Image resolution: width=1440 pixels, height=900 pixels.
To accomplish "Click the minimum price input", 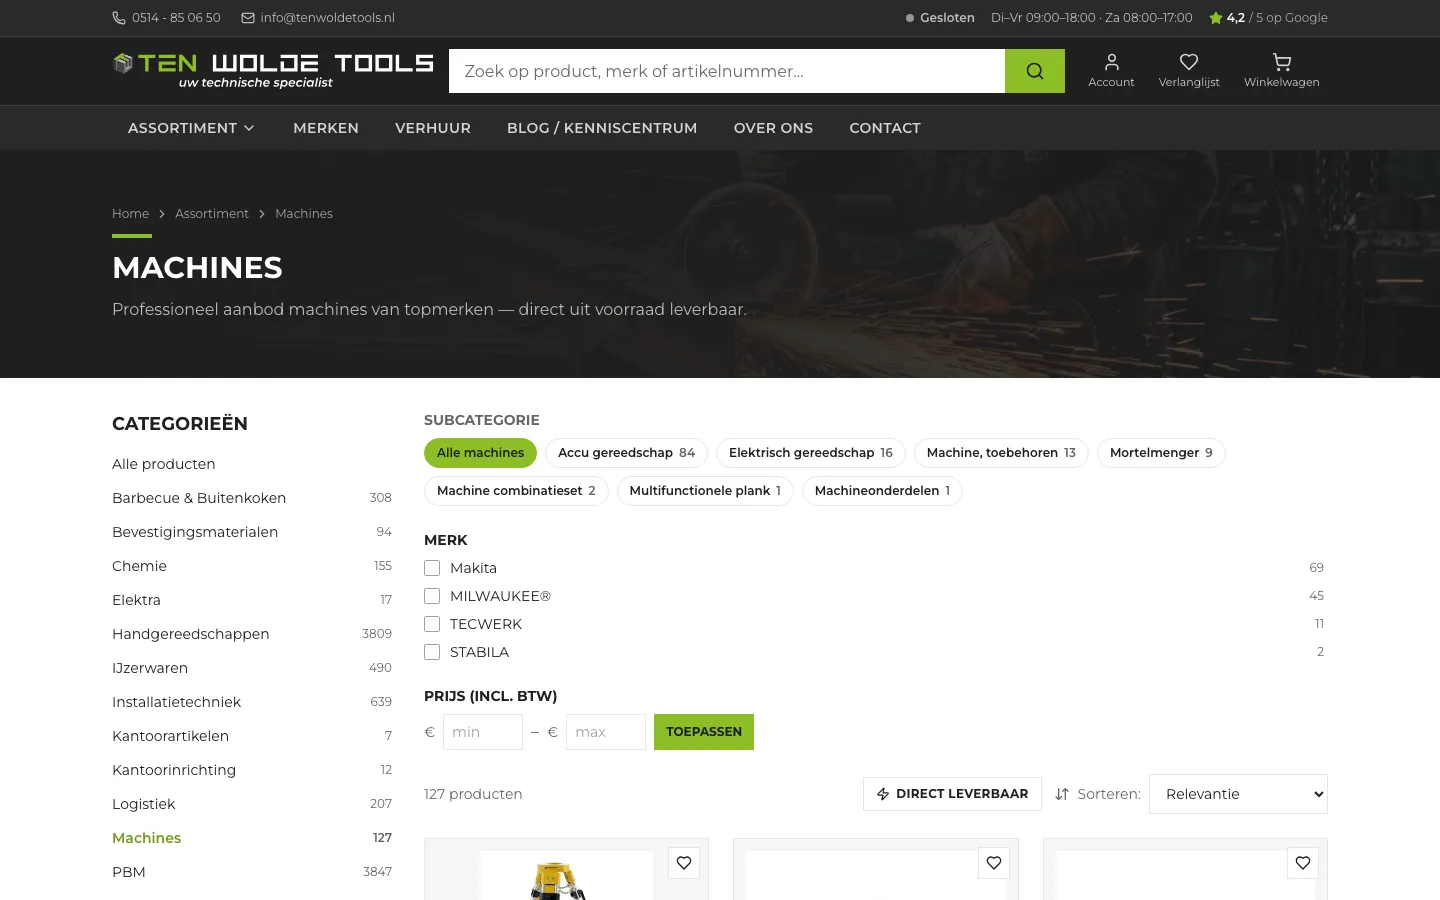I will (x=483, y=732).
